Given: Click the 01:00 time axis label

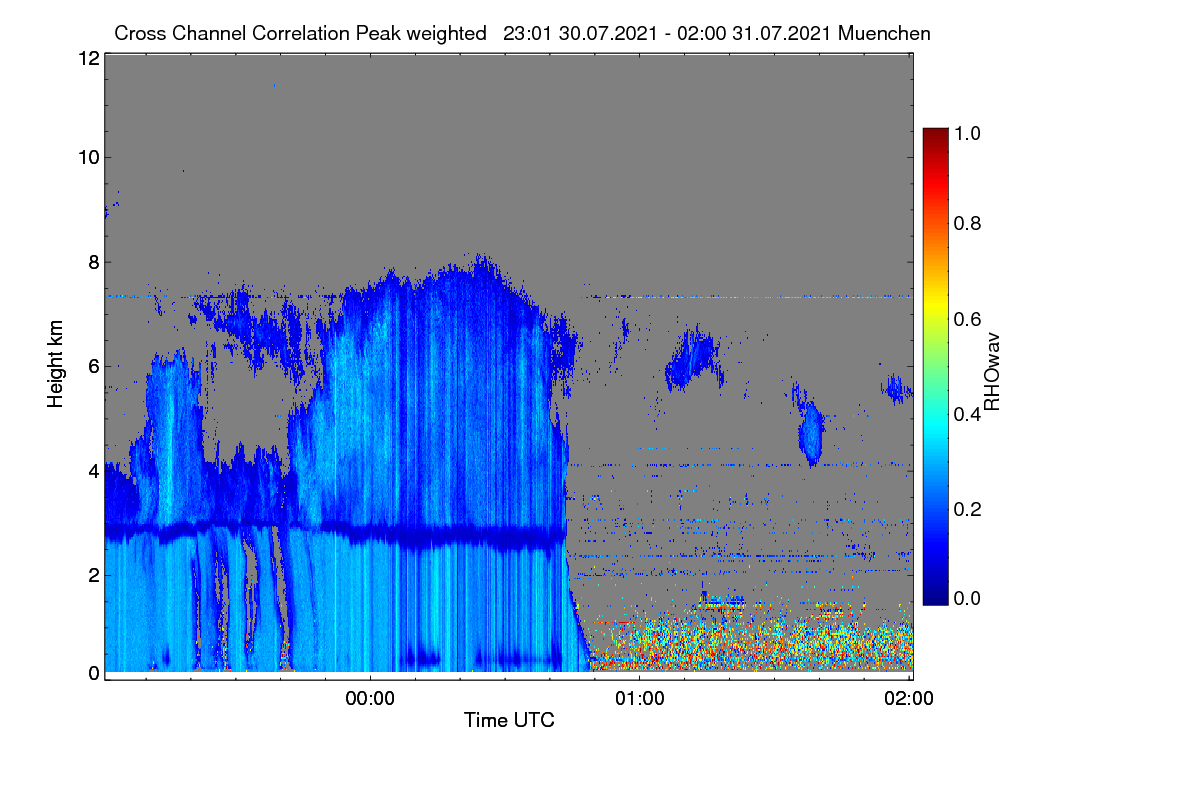Looking at the screenshot, I should click(x=640, y=699).
